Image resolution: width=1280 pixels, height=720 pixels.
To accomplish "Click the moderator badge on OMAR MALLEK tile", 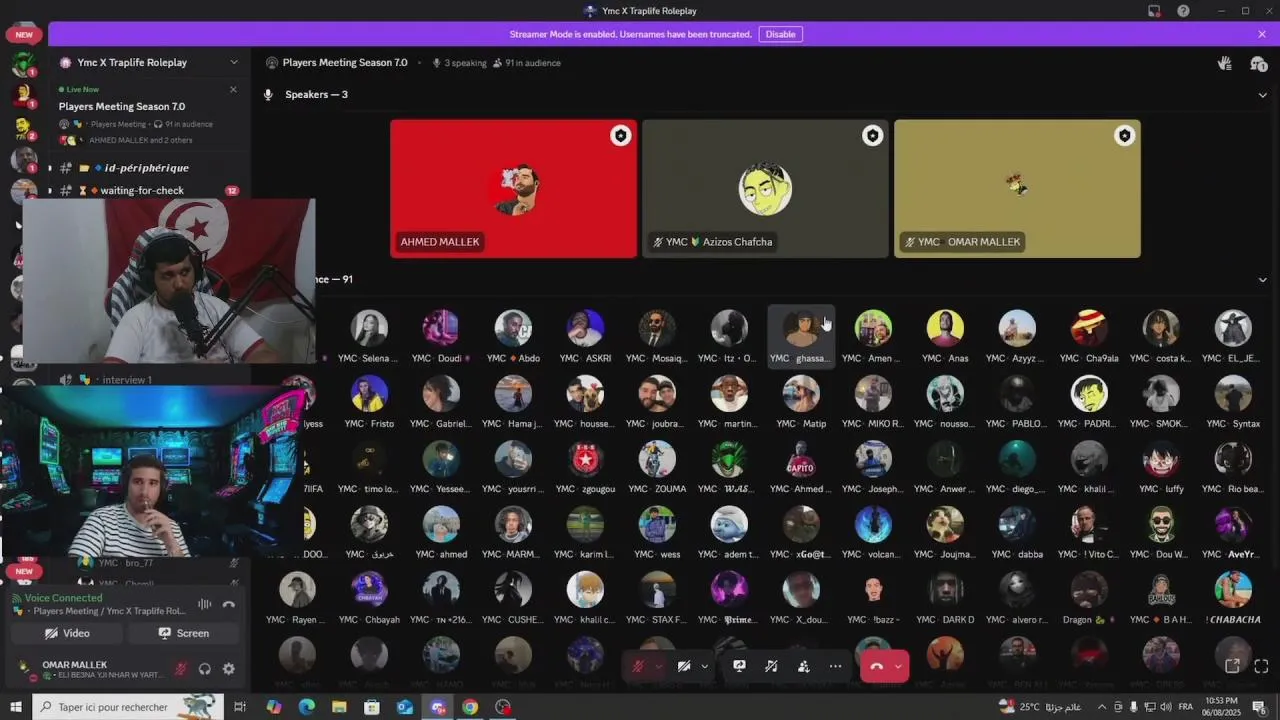I will point(1125,136).
